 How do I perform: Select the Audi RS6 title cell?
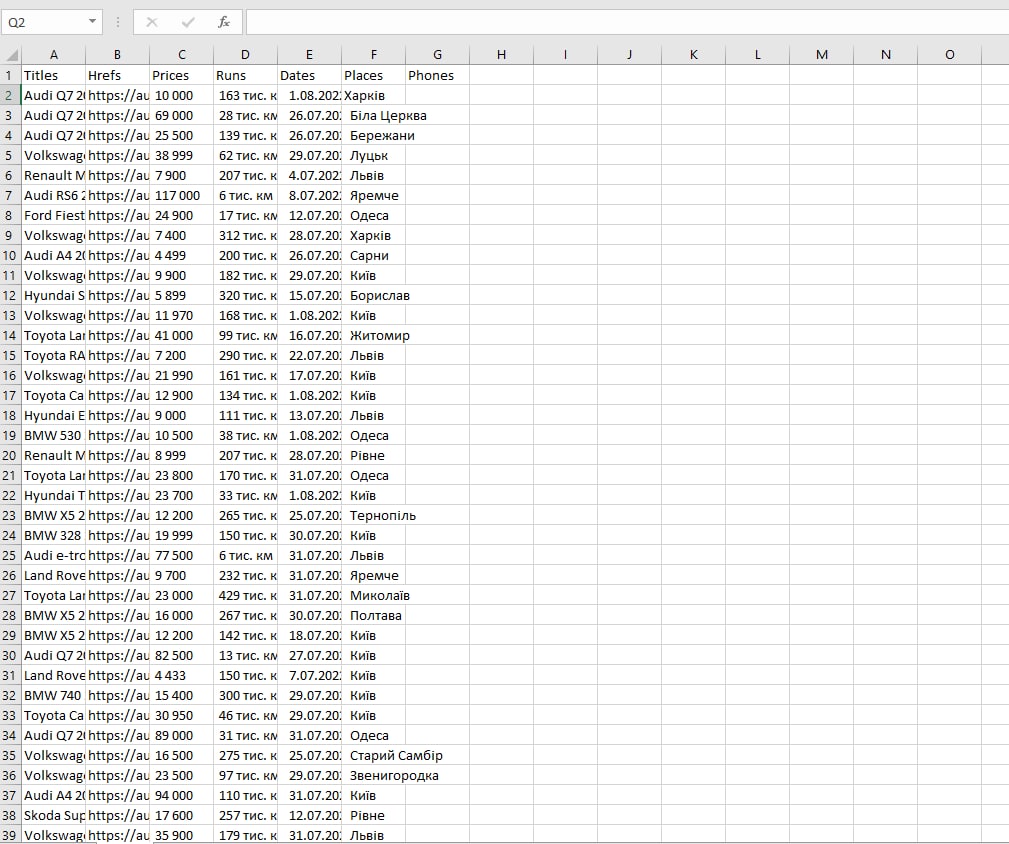click(53, 196)
